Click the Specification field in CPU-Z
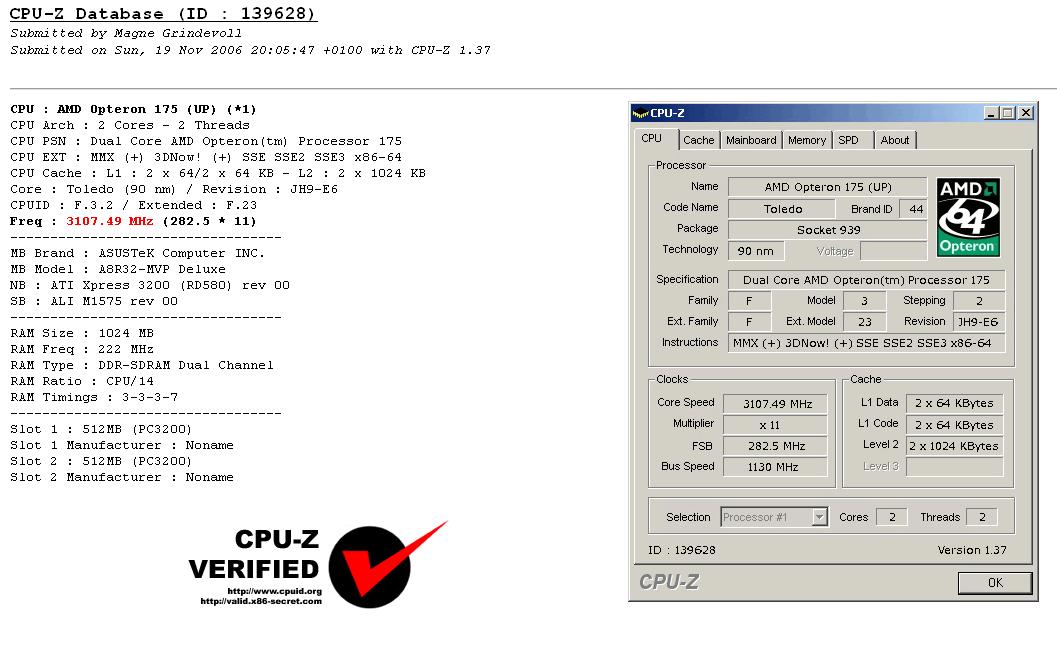The height and width of the screenshot is (655, 1057). point(866,280)
